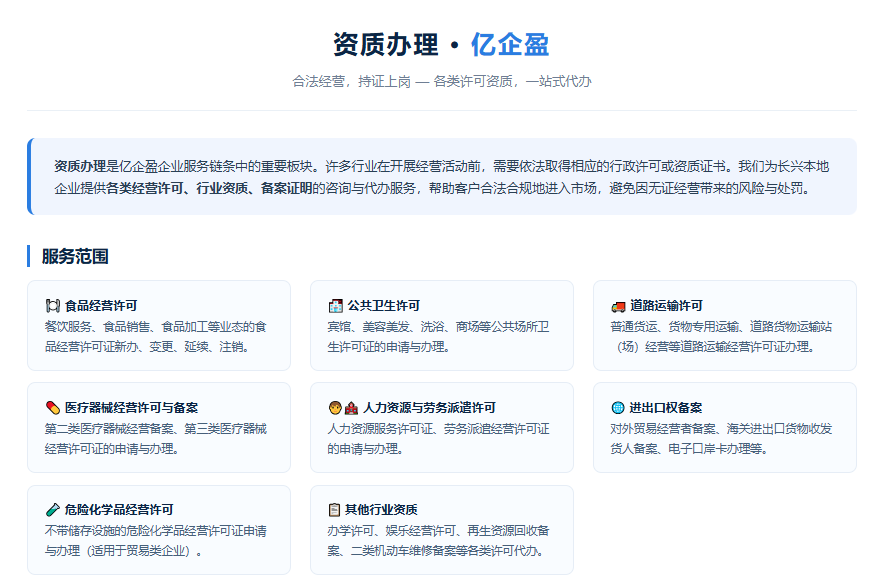Click the 服务范围 section heading
Viewport: 887px width, 586px height.
(x=75, y=256)
